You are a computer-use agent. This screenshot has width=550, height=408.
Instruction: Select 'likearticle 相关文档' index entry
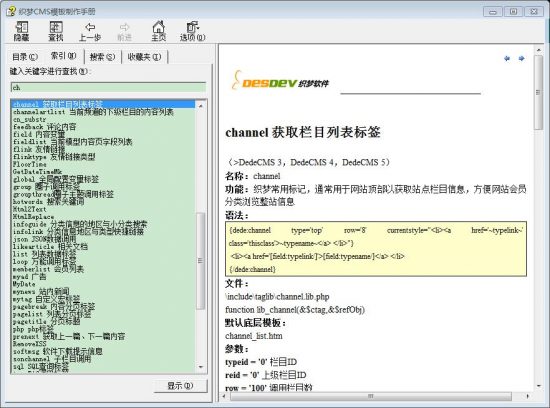(x=50, y=247)
